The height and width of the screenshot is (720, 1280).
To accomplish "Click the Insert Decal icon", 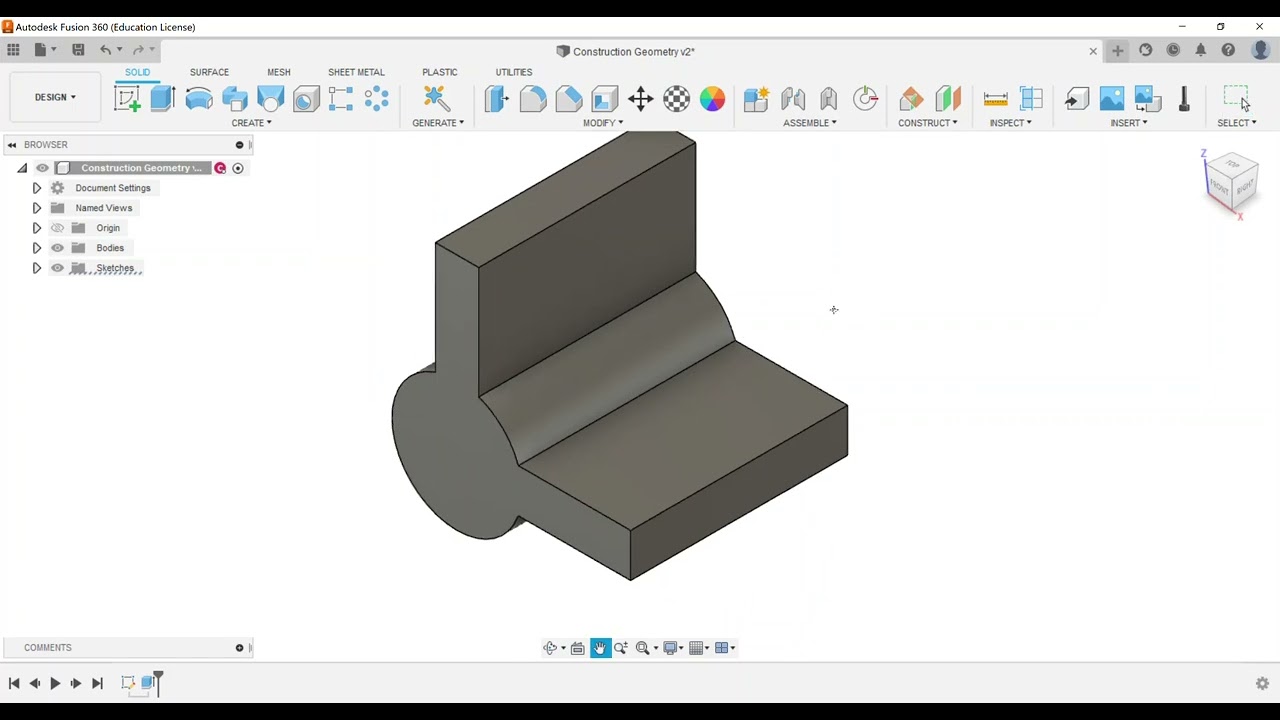I will coord(1112,98).
